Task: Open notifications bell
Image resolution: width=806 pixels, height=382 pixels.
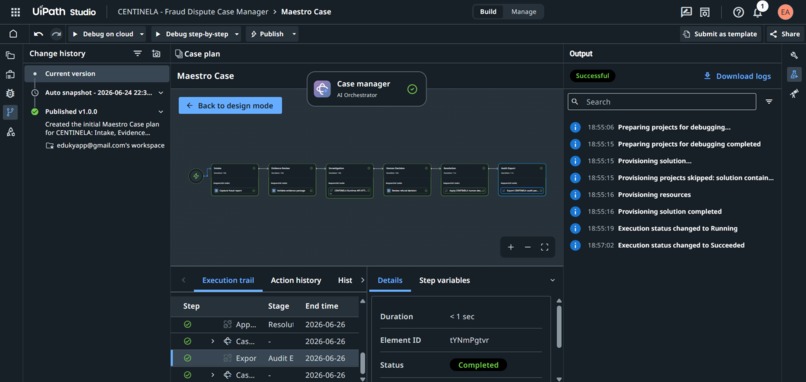Action: pos(758,12)
